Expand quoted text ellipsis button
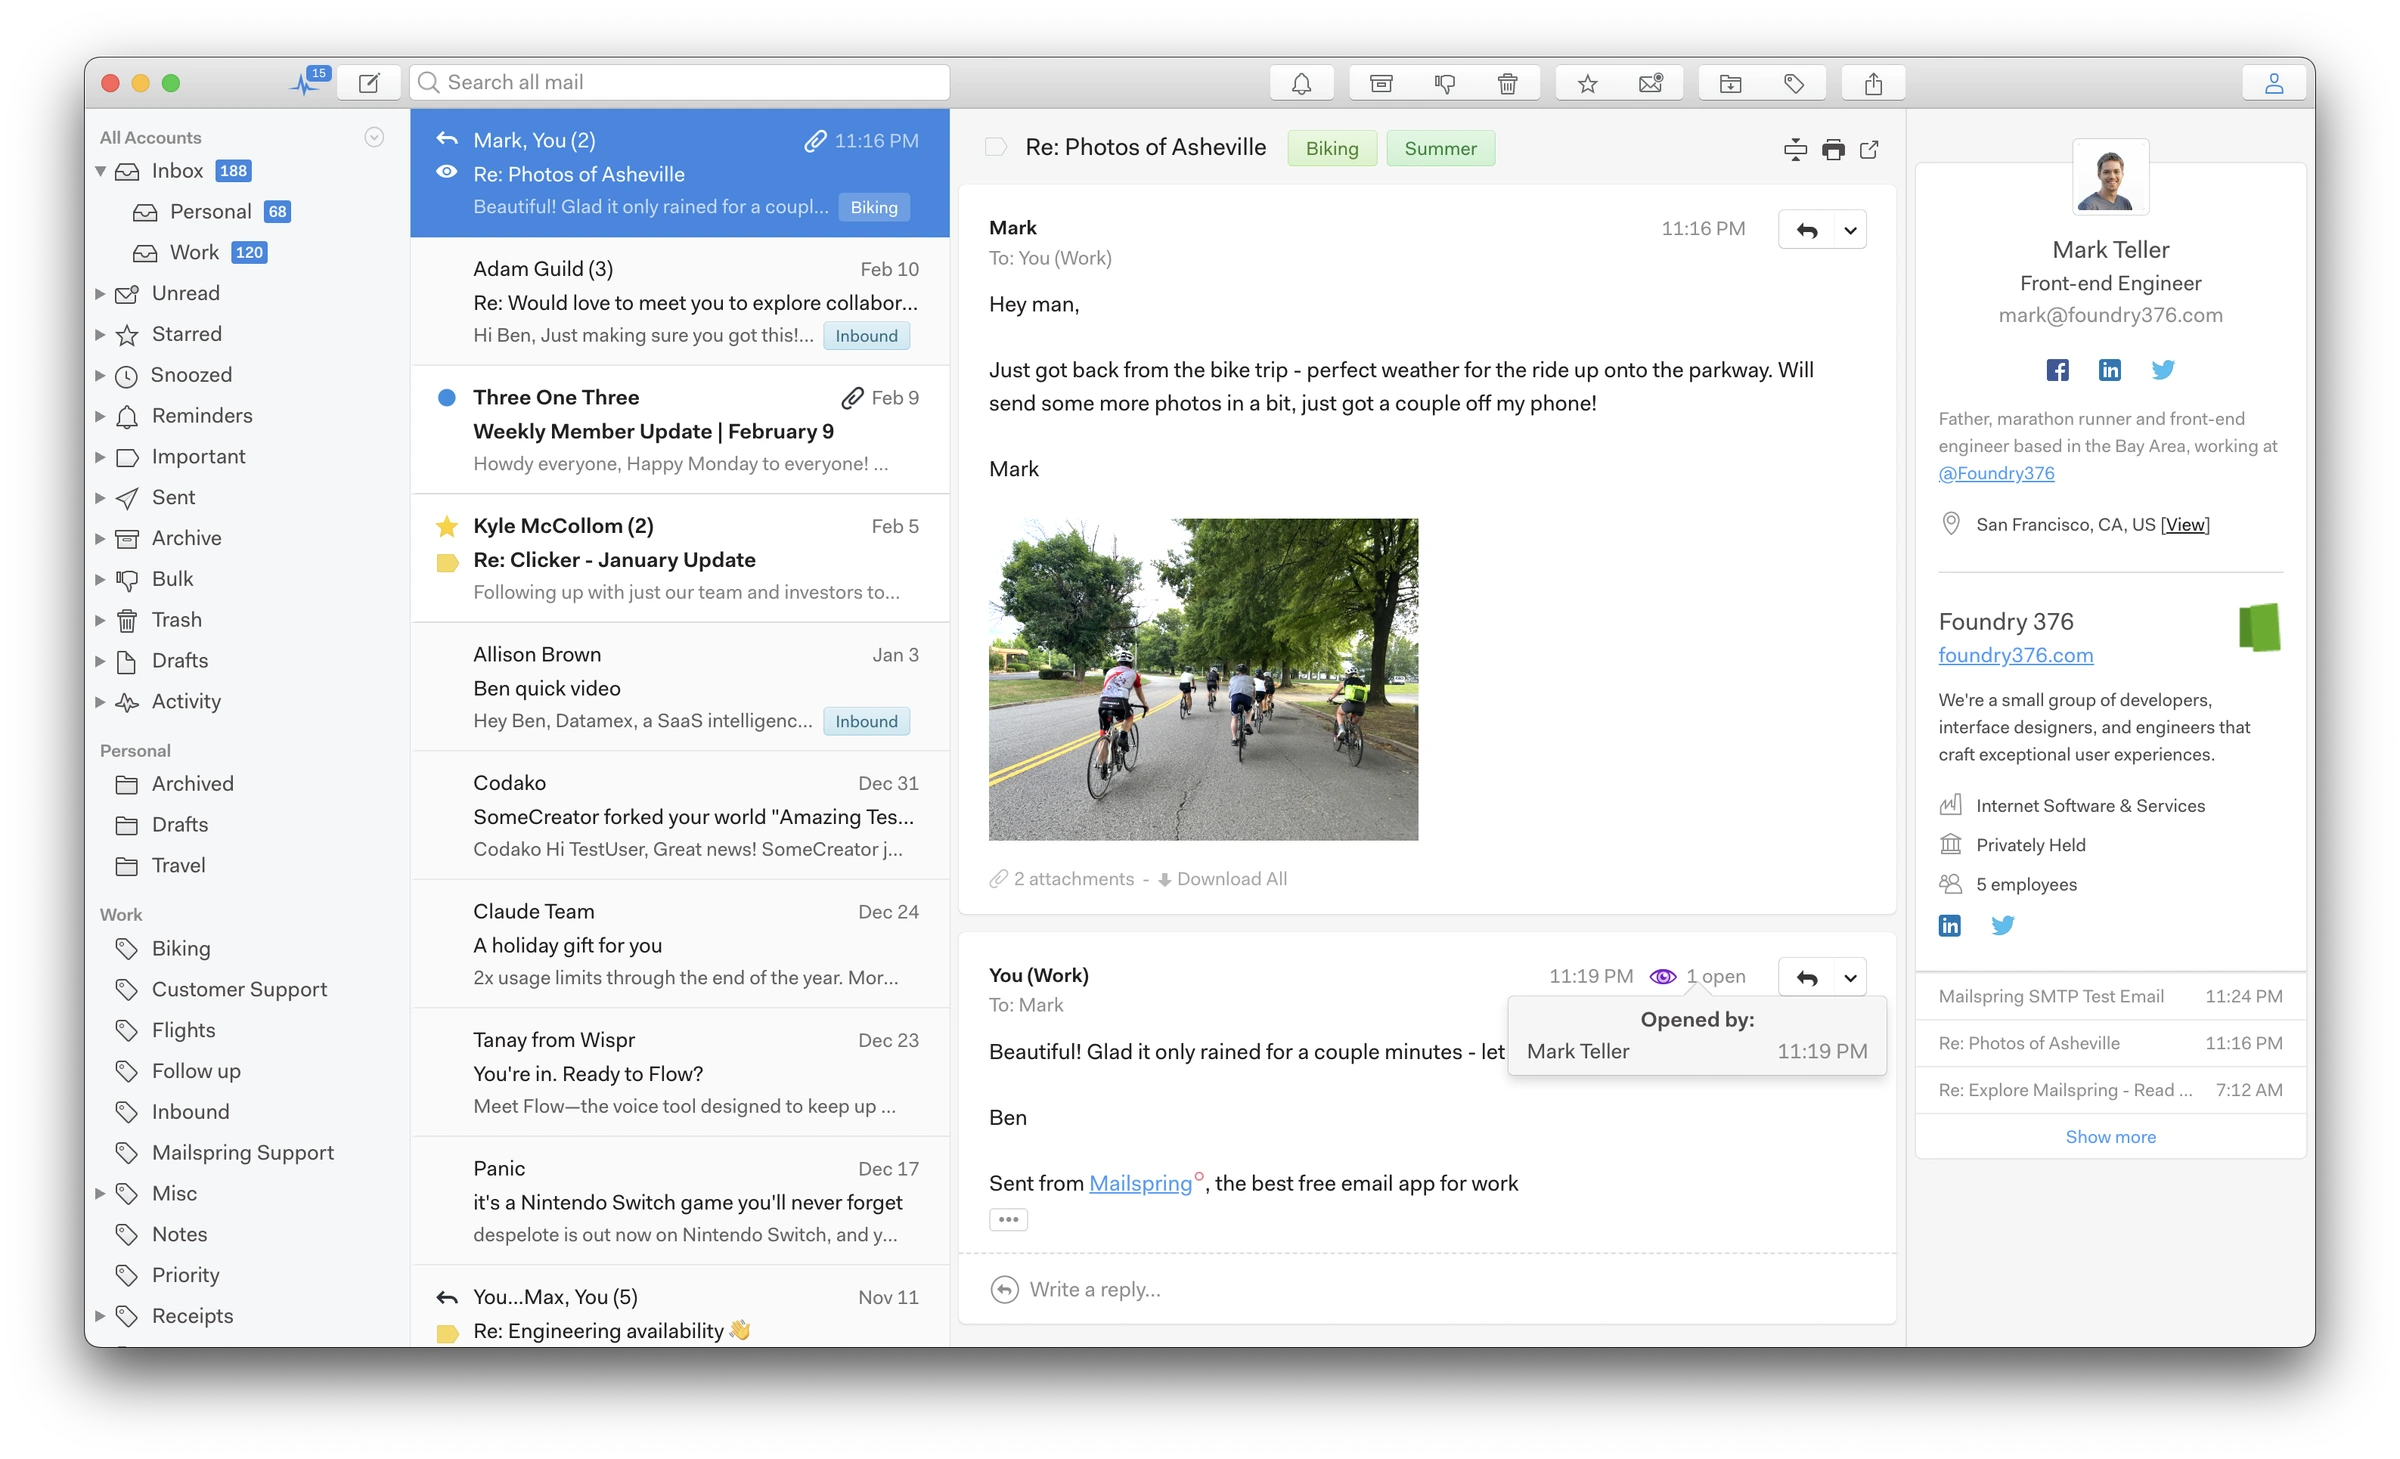This screenshot has height=1459, width=2400. [x=1008, y=1219]
